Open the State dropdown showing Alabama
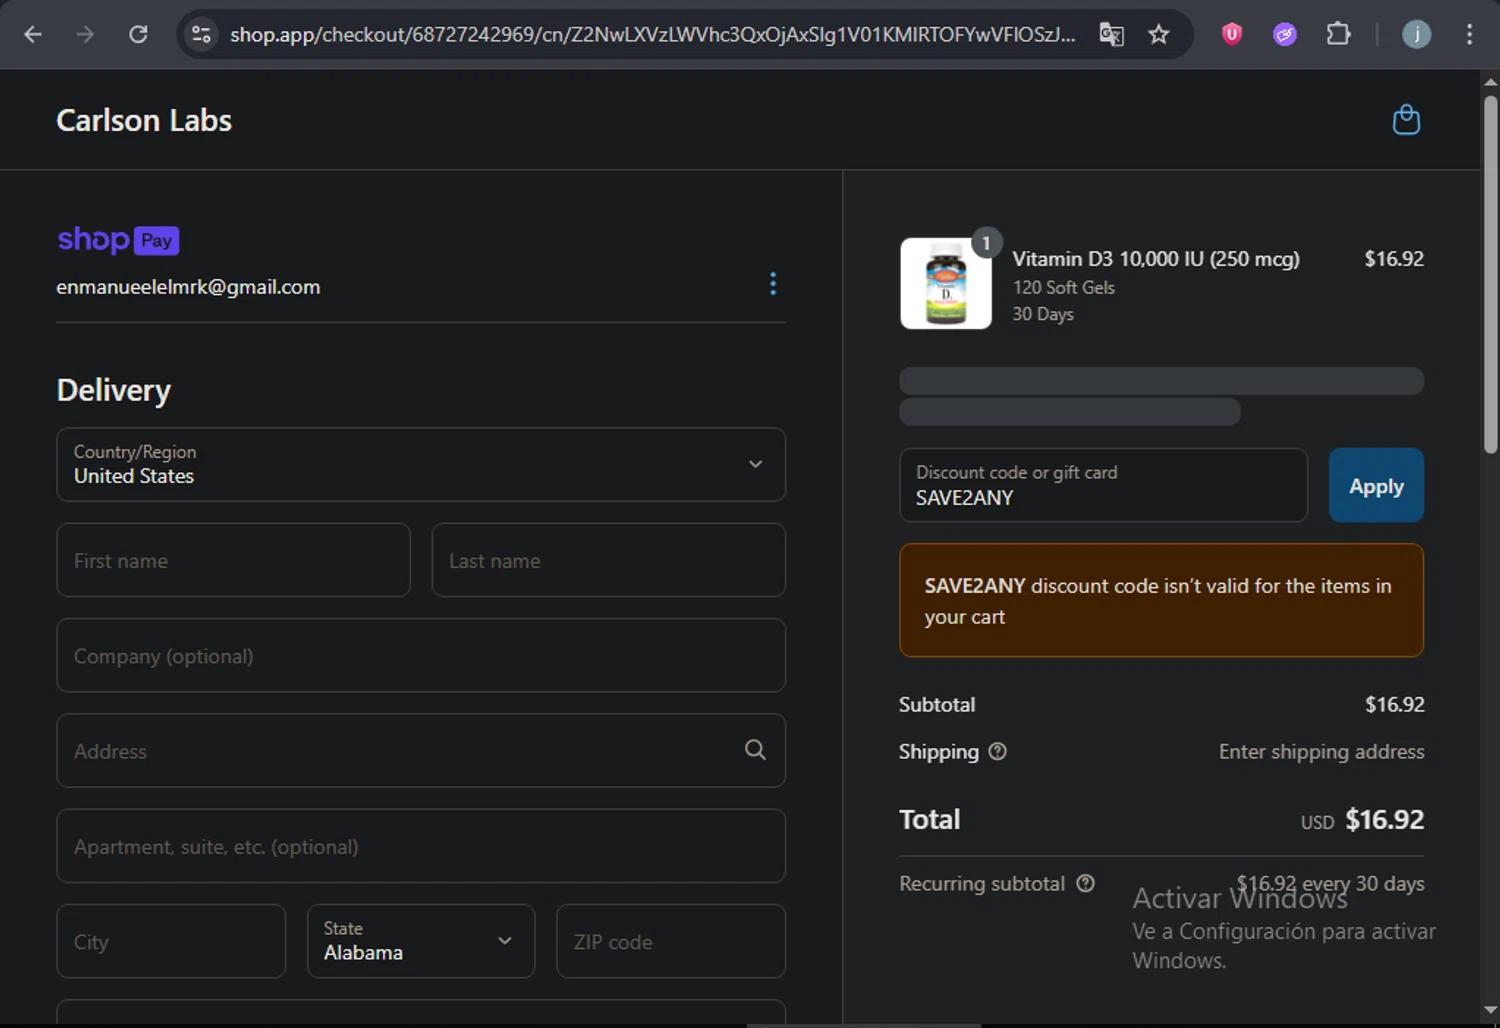 tap(421, 941)
